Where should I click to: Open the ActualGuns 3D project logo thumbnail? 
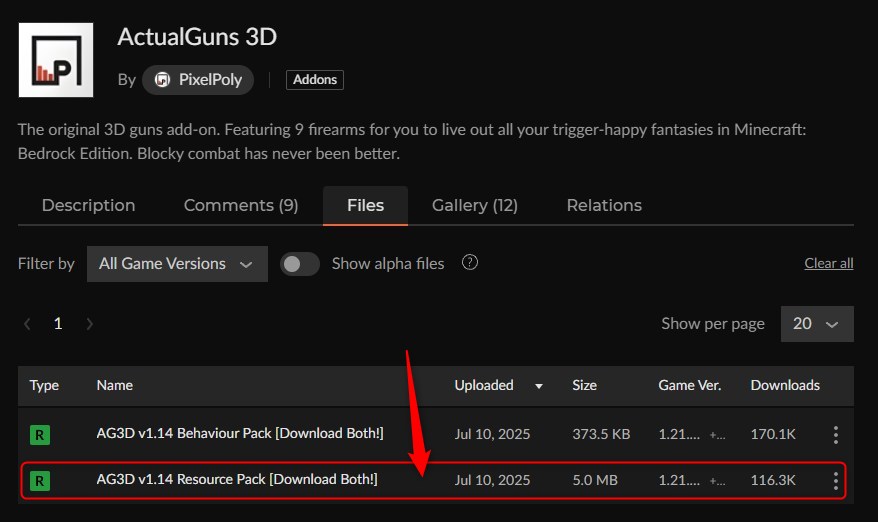point(56,60)
